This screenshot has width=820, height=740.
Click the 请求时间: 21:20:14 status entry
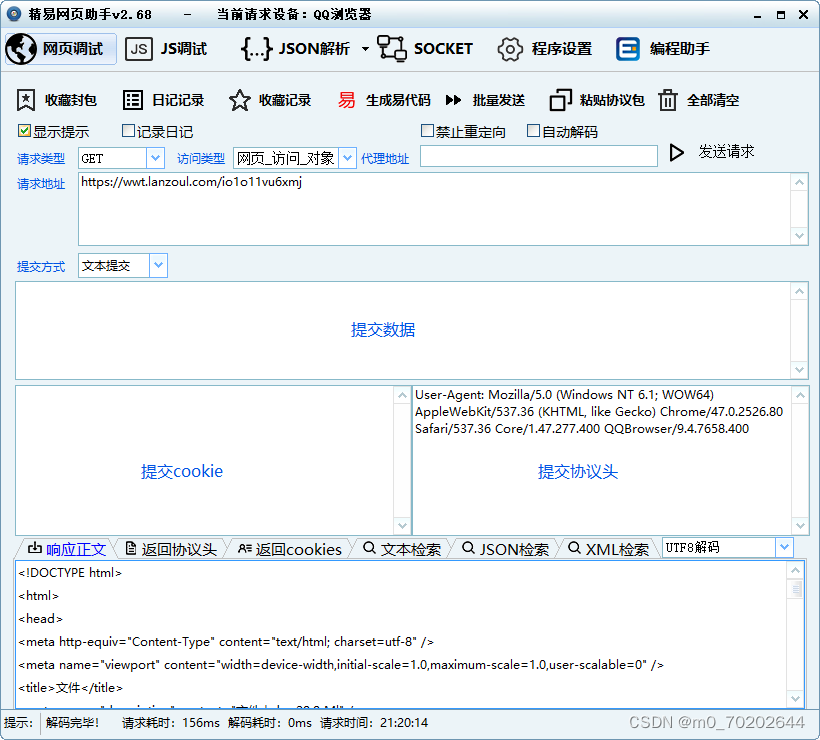point(374,723)
